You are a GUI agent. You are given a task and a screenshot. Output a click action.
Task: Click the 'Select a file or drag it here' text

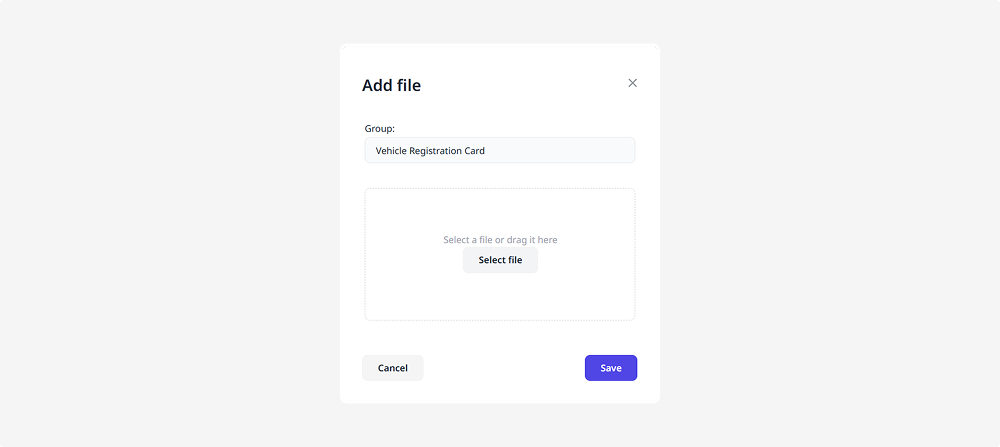500,240
